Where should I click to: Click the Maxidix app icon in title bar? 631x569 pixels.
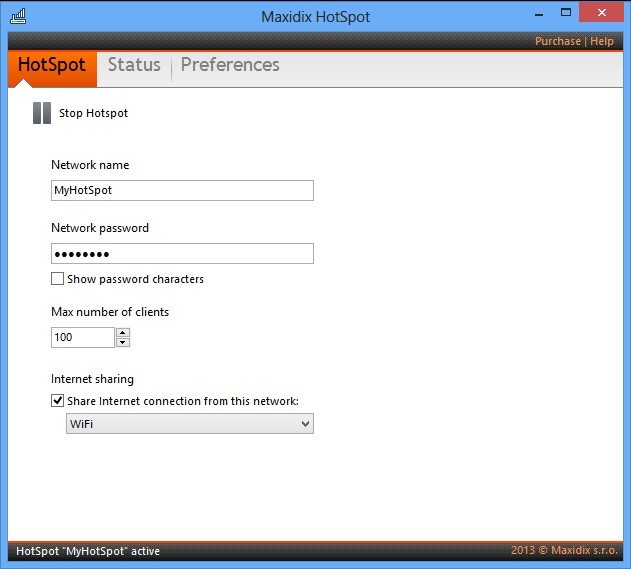(18, 15)
